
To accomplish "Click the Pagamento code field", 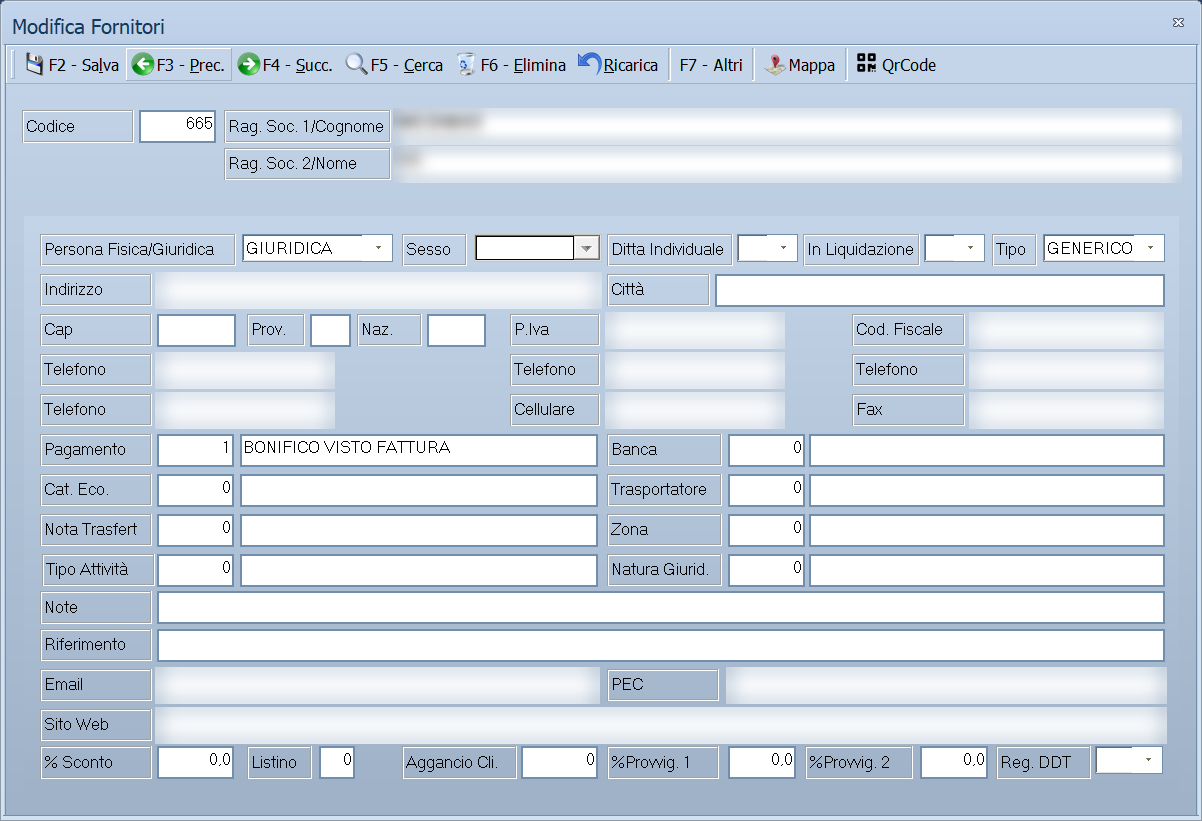I will (196, 450).
